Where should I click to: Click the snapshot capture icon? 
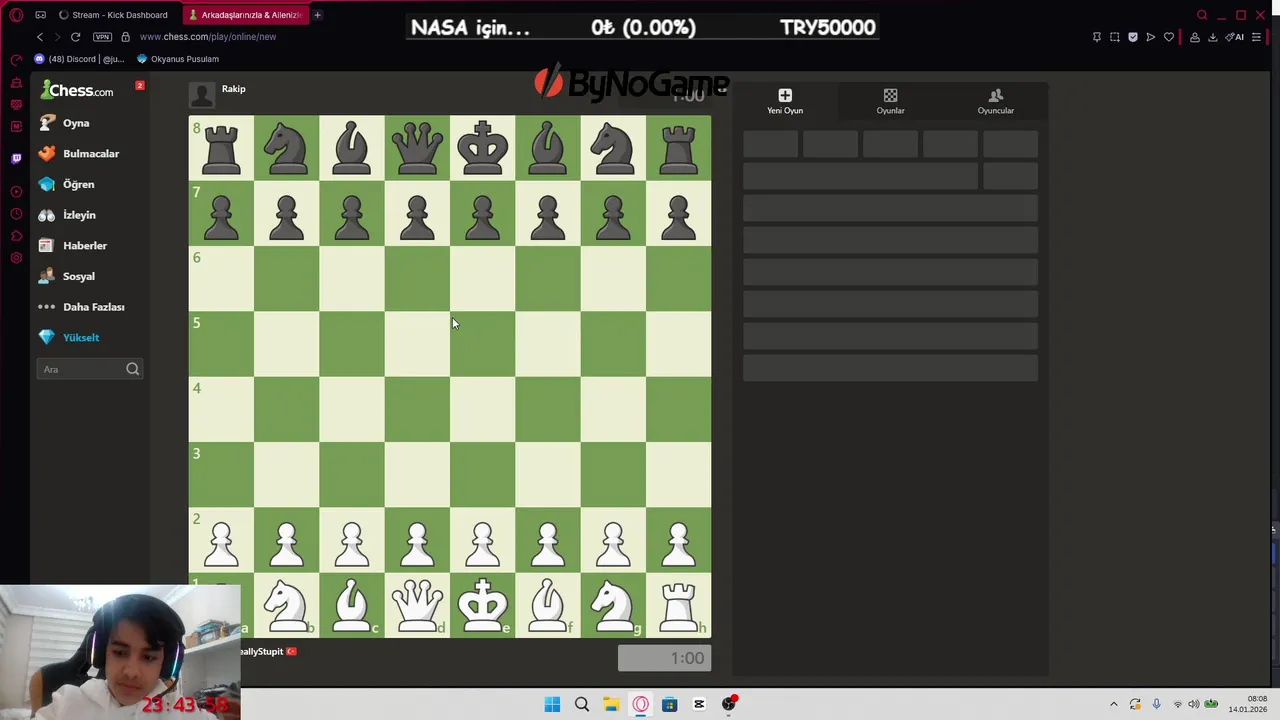1115,37
